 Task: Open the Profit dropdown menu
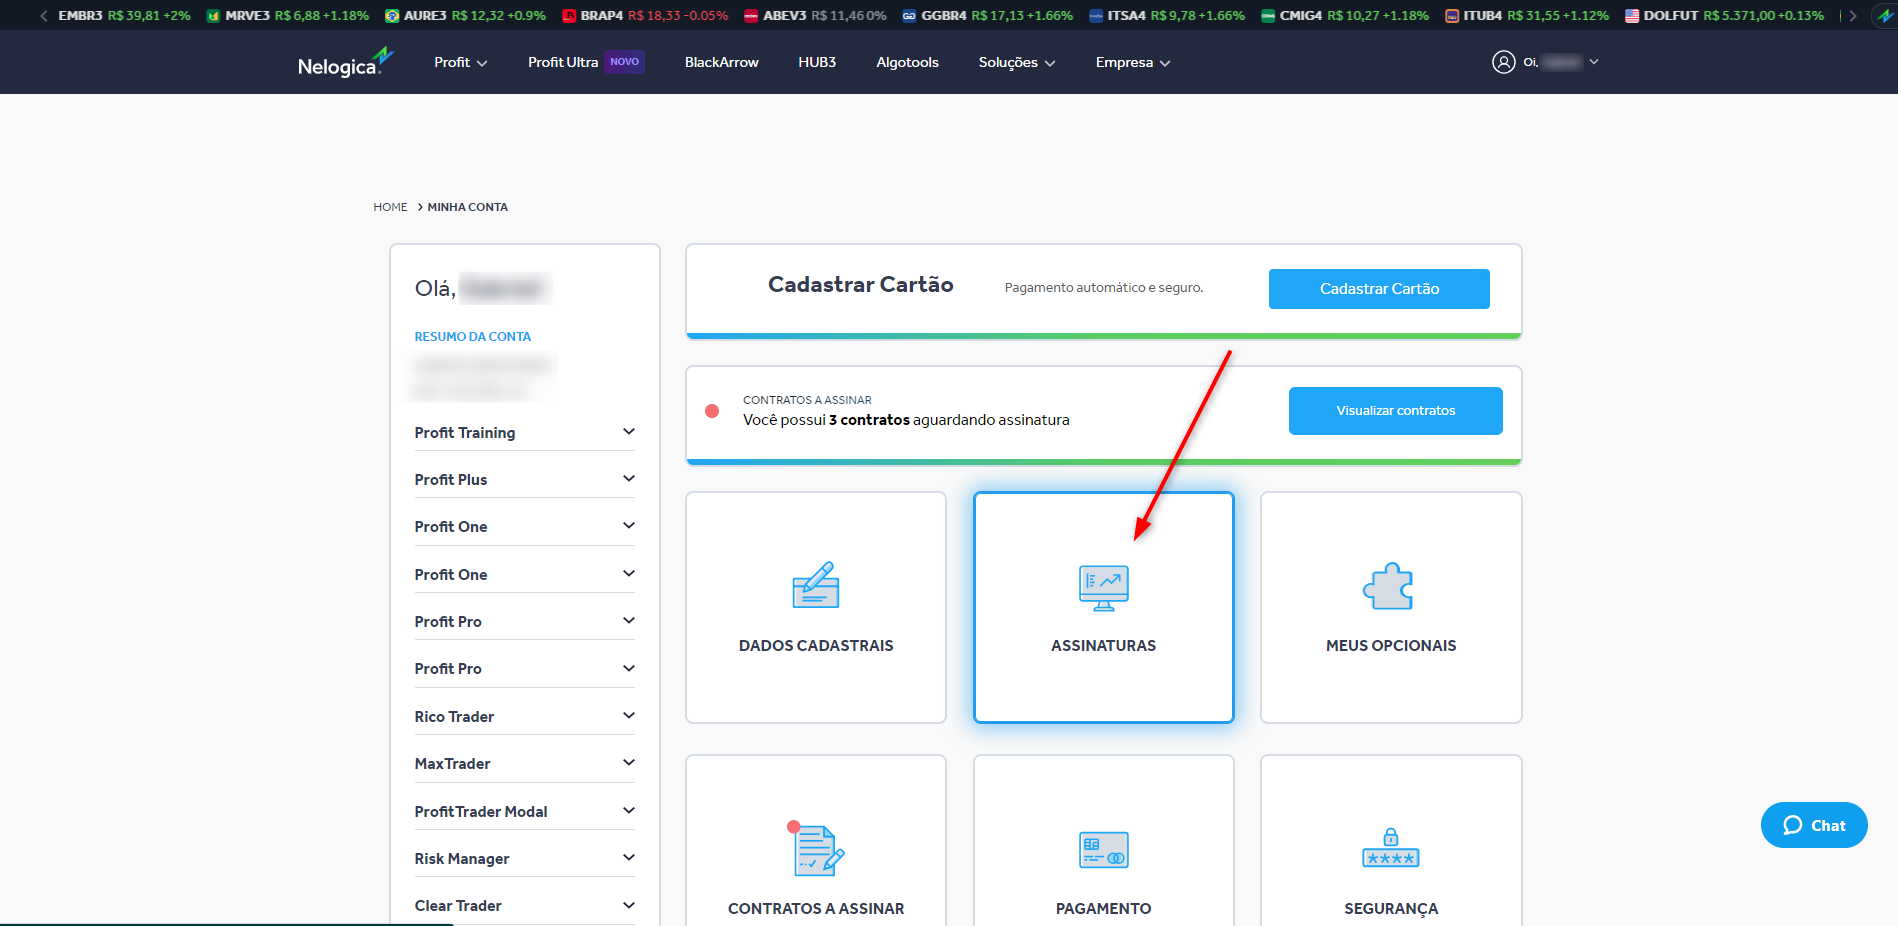click(x=461, y=62)
